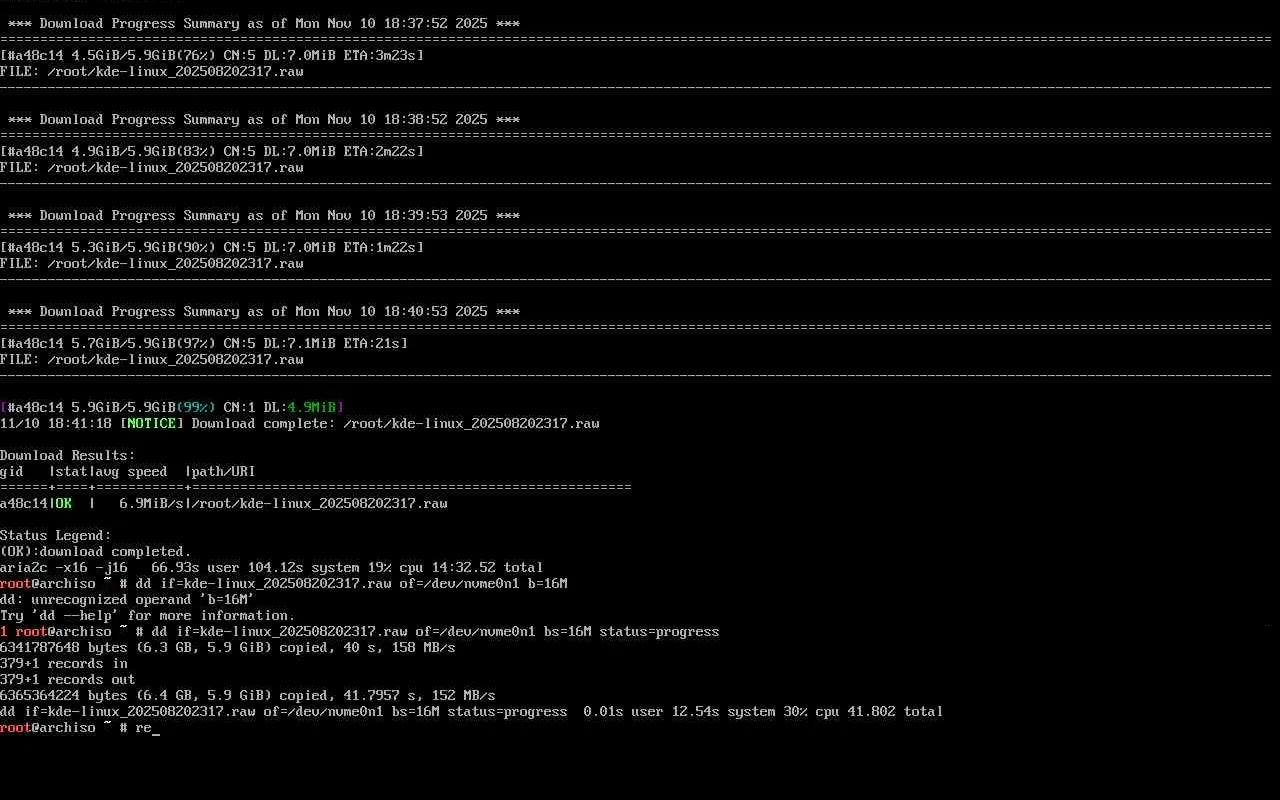Click the 'avg speed' column header

tap(132, 471)
